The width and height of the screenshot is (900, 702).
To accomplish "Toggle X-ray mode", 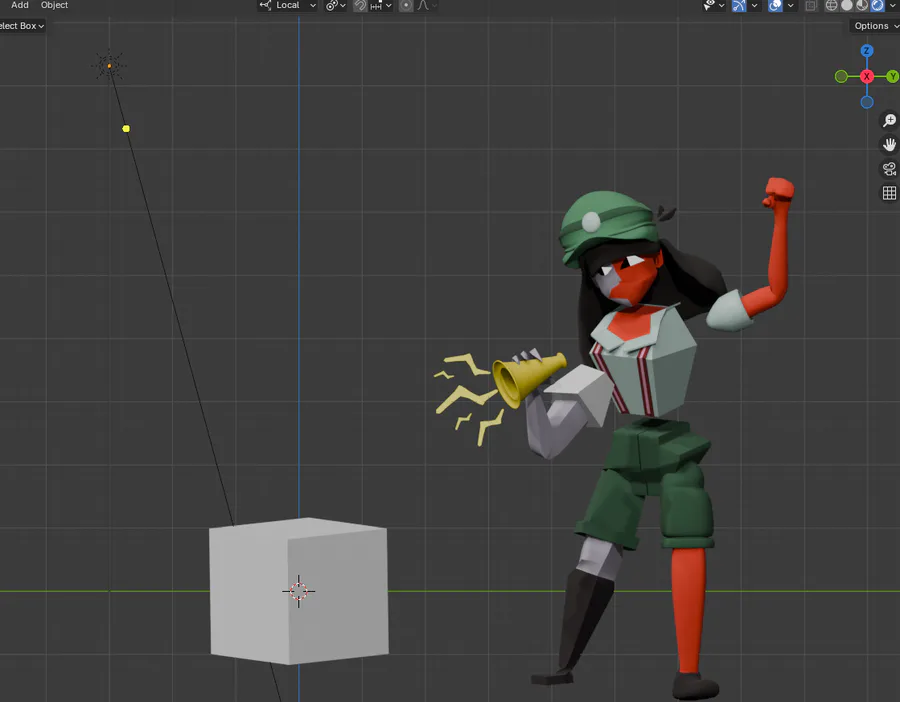I will coord(810,6).
